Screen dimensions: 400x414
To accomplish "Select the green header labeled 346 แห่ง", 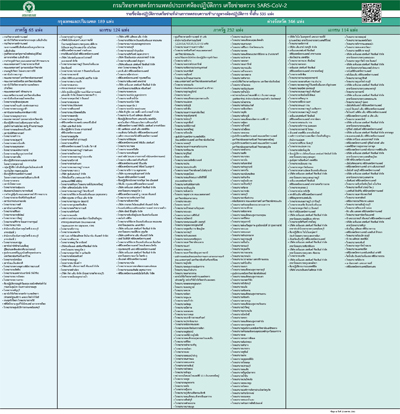I will [x=286, y=21].
